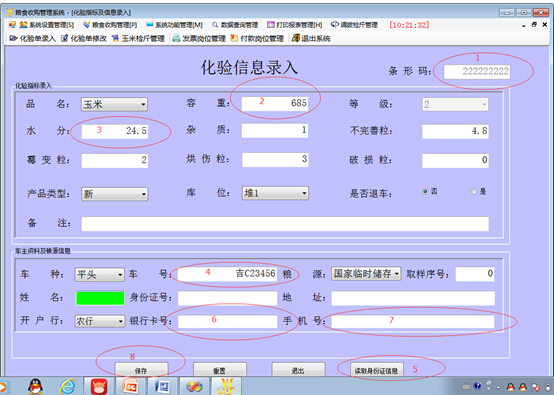This screenshot has width=554, height=395.
Task: Click the green 姓名 field
Action: tap(100, 298)
